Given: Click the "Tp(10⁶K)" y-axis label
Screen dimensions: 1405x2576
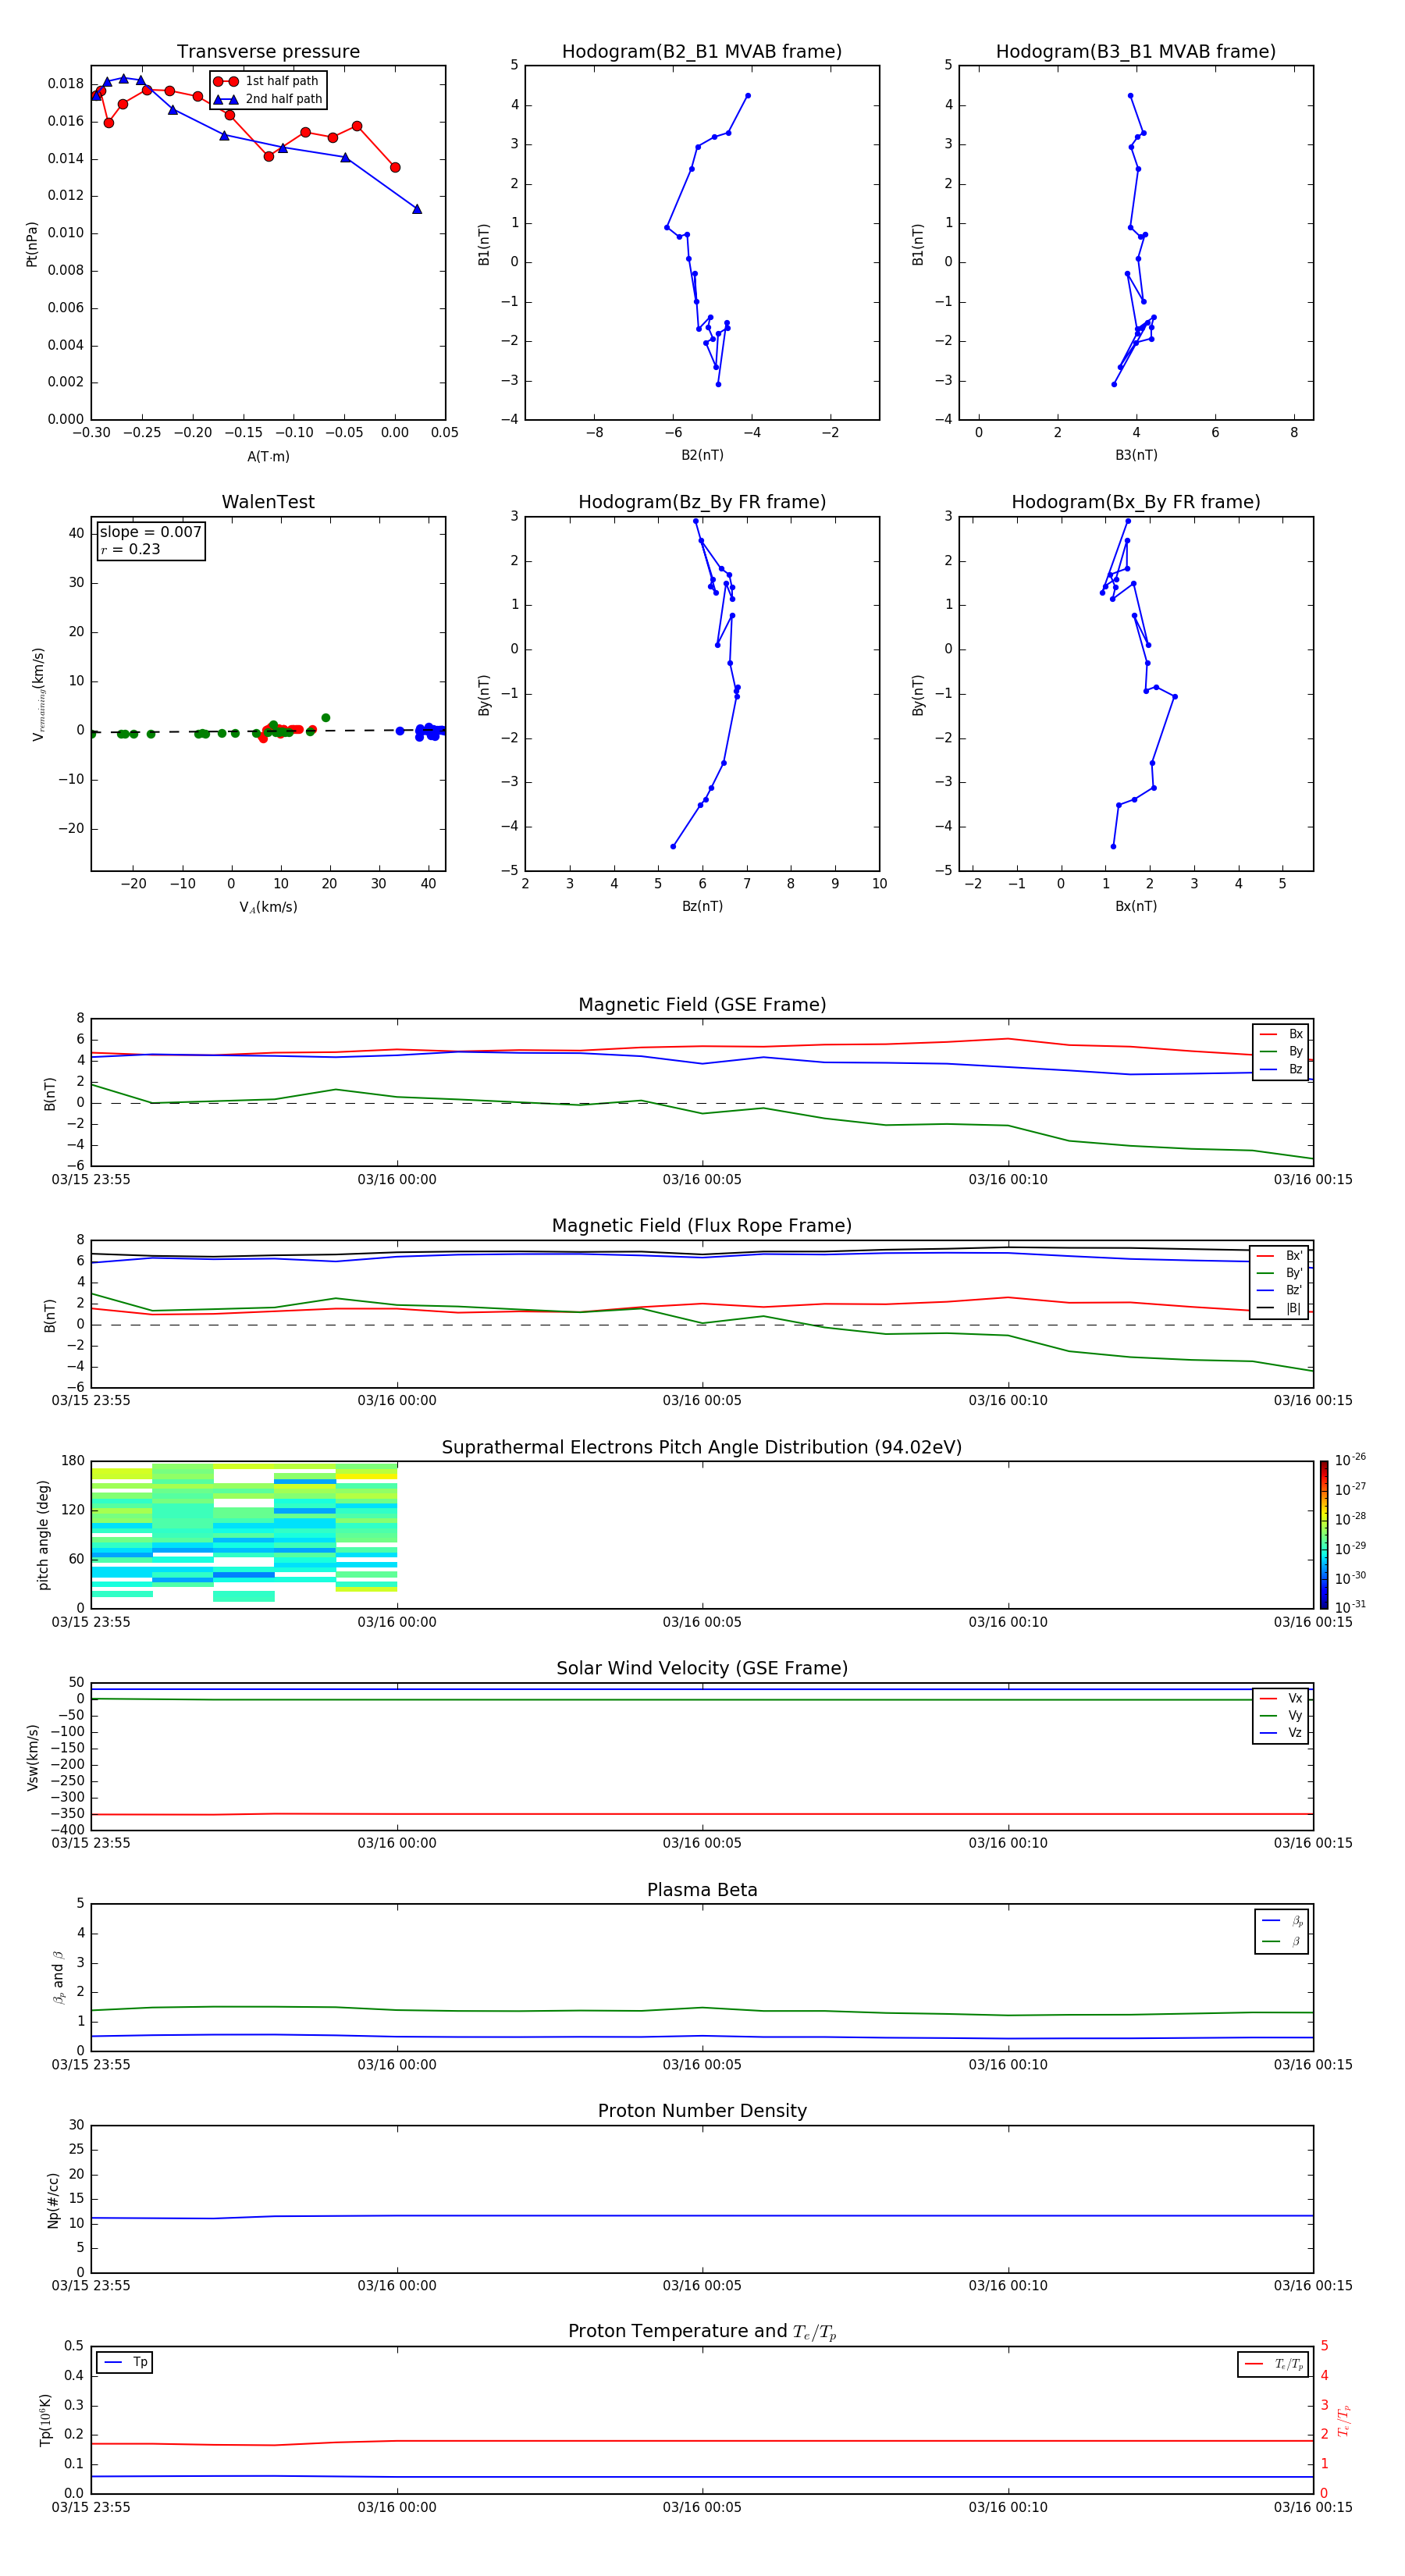Looking at the screenshot, I should click(45, 2420).
